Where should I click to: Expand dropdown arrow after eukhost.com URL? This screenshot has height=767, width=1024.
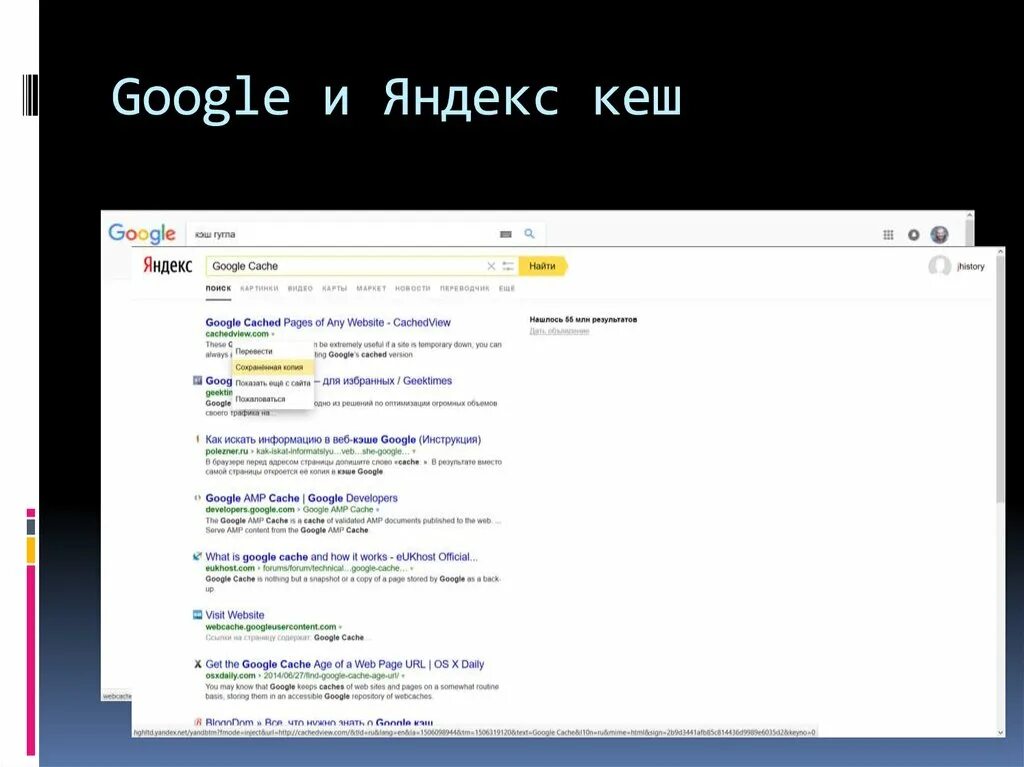[411, 568]
